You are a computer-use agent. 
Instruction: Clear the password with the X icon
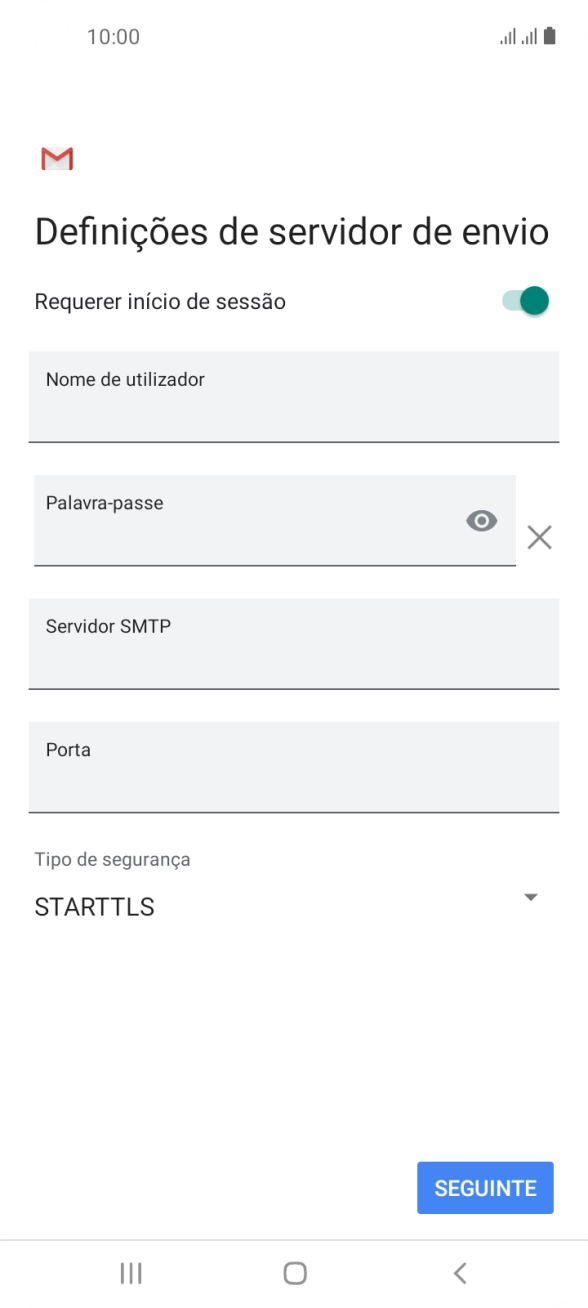point(539,537)
